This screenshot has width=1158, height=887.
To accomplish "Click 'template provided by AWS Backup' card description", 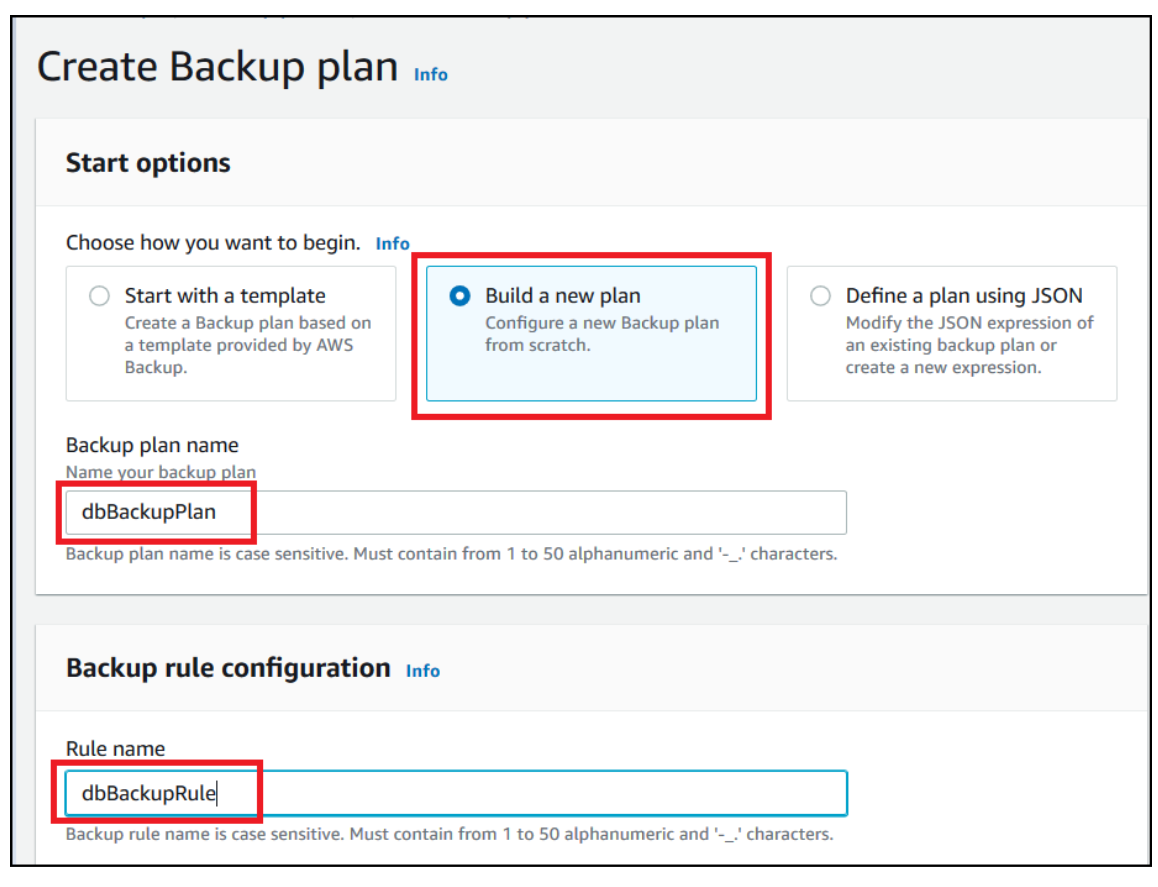I will (247, 345).
